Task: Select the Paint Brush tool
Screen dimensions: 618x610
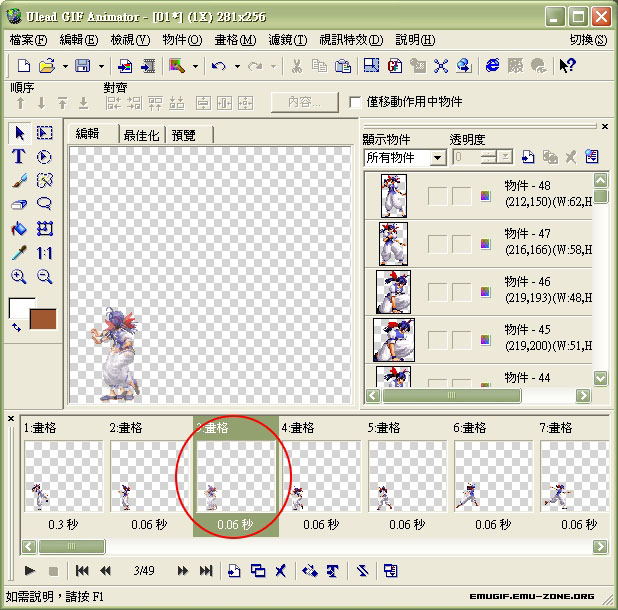Action: coord(19,180)
